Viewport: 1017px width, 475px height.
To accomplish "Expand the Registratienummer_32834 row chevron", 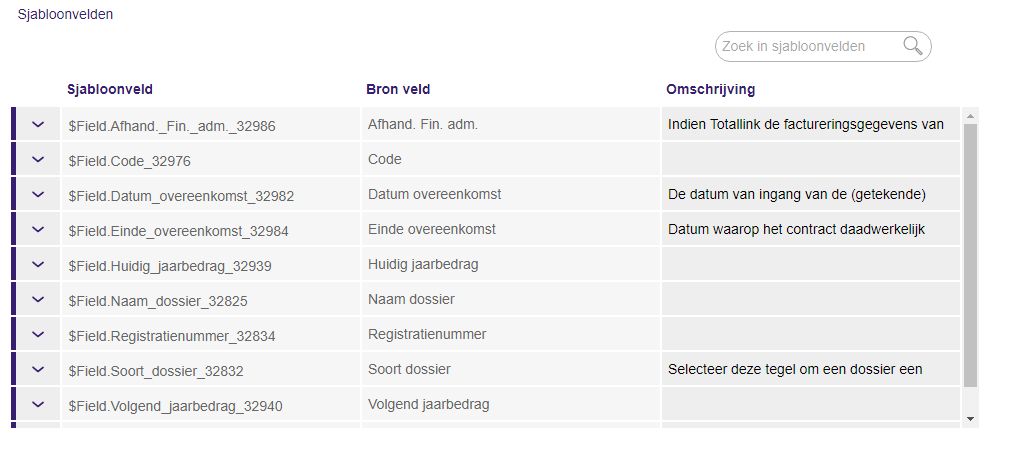I will coord(38,334).
